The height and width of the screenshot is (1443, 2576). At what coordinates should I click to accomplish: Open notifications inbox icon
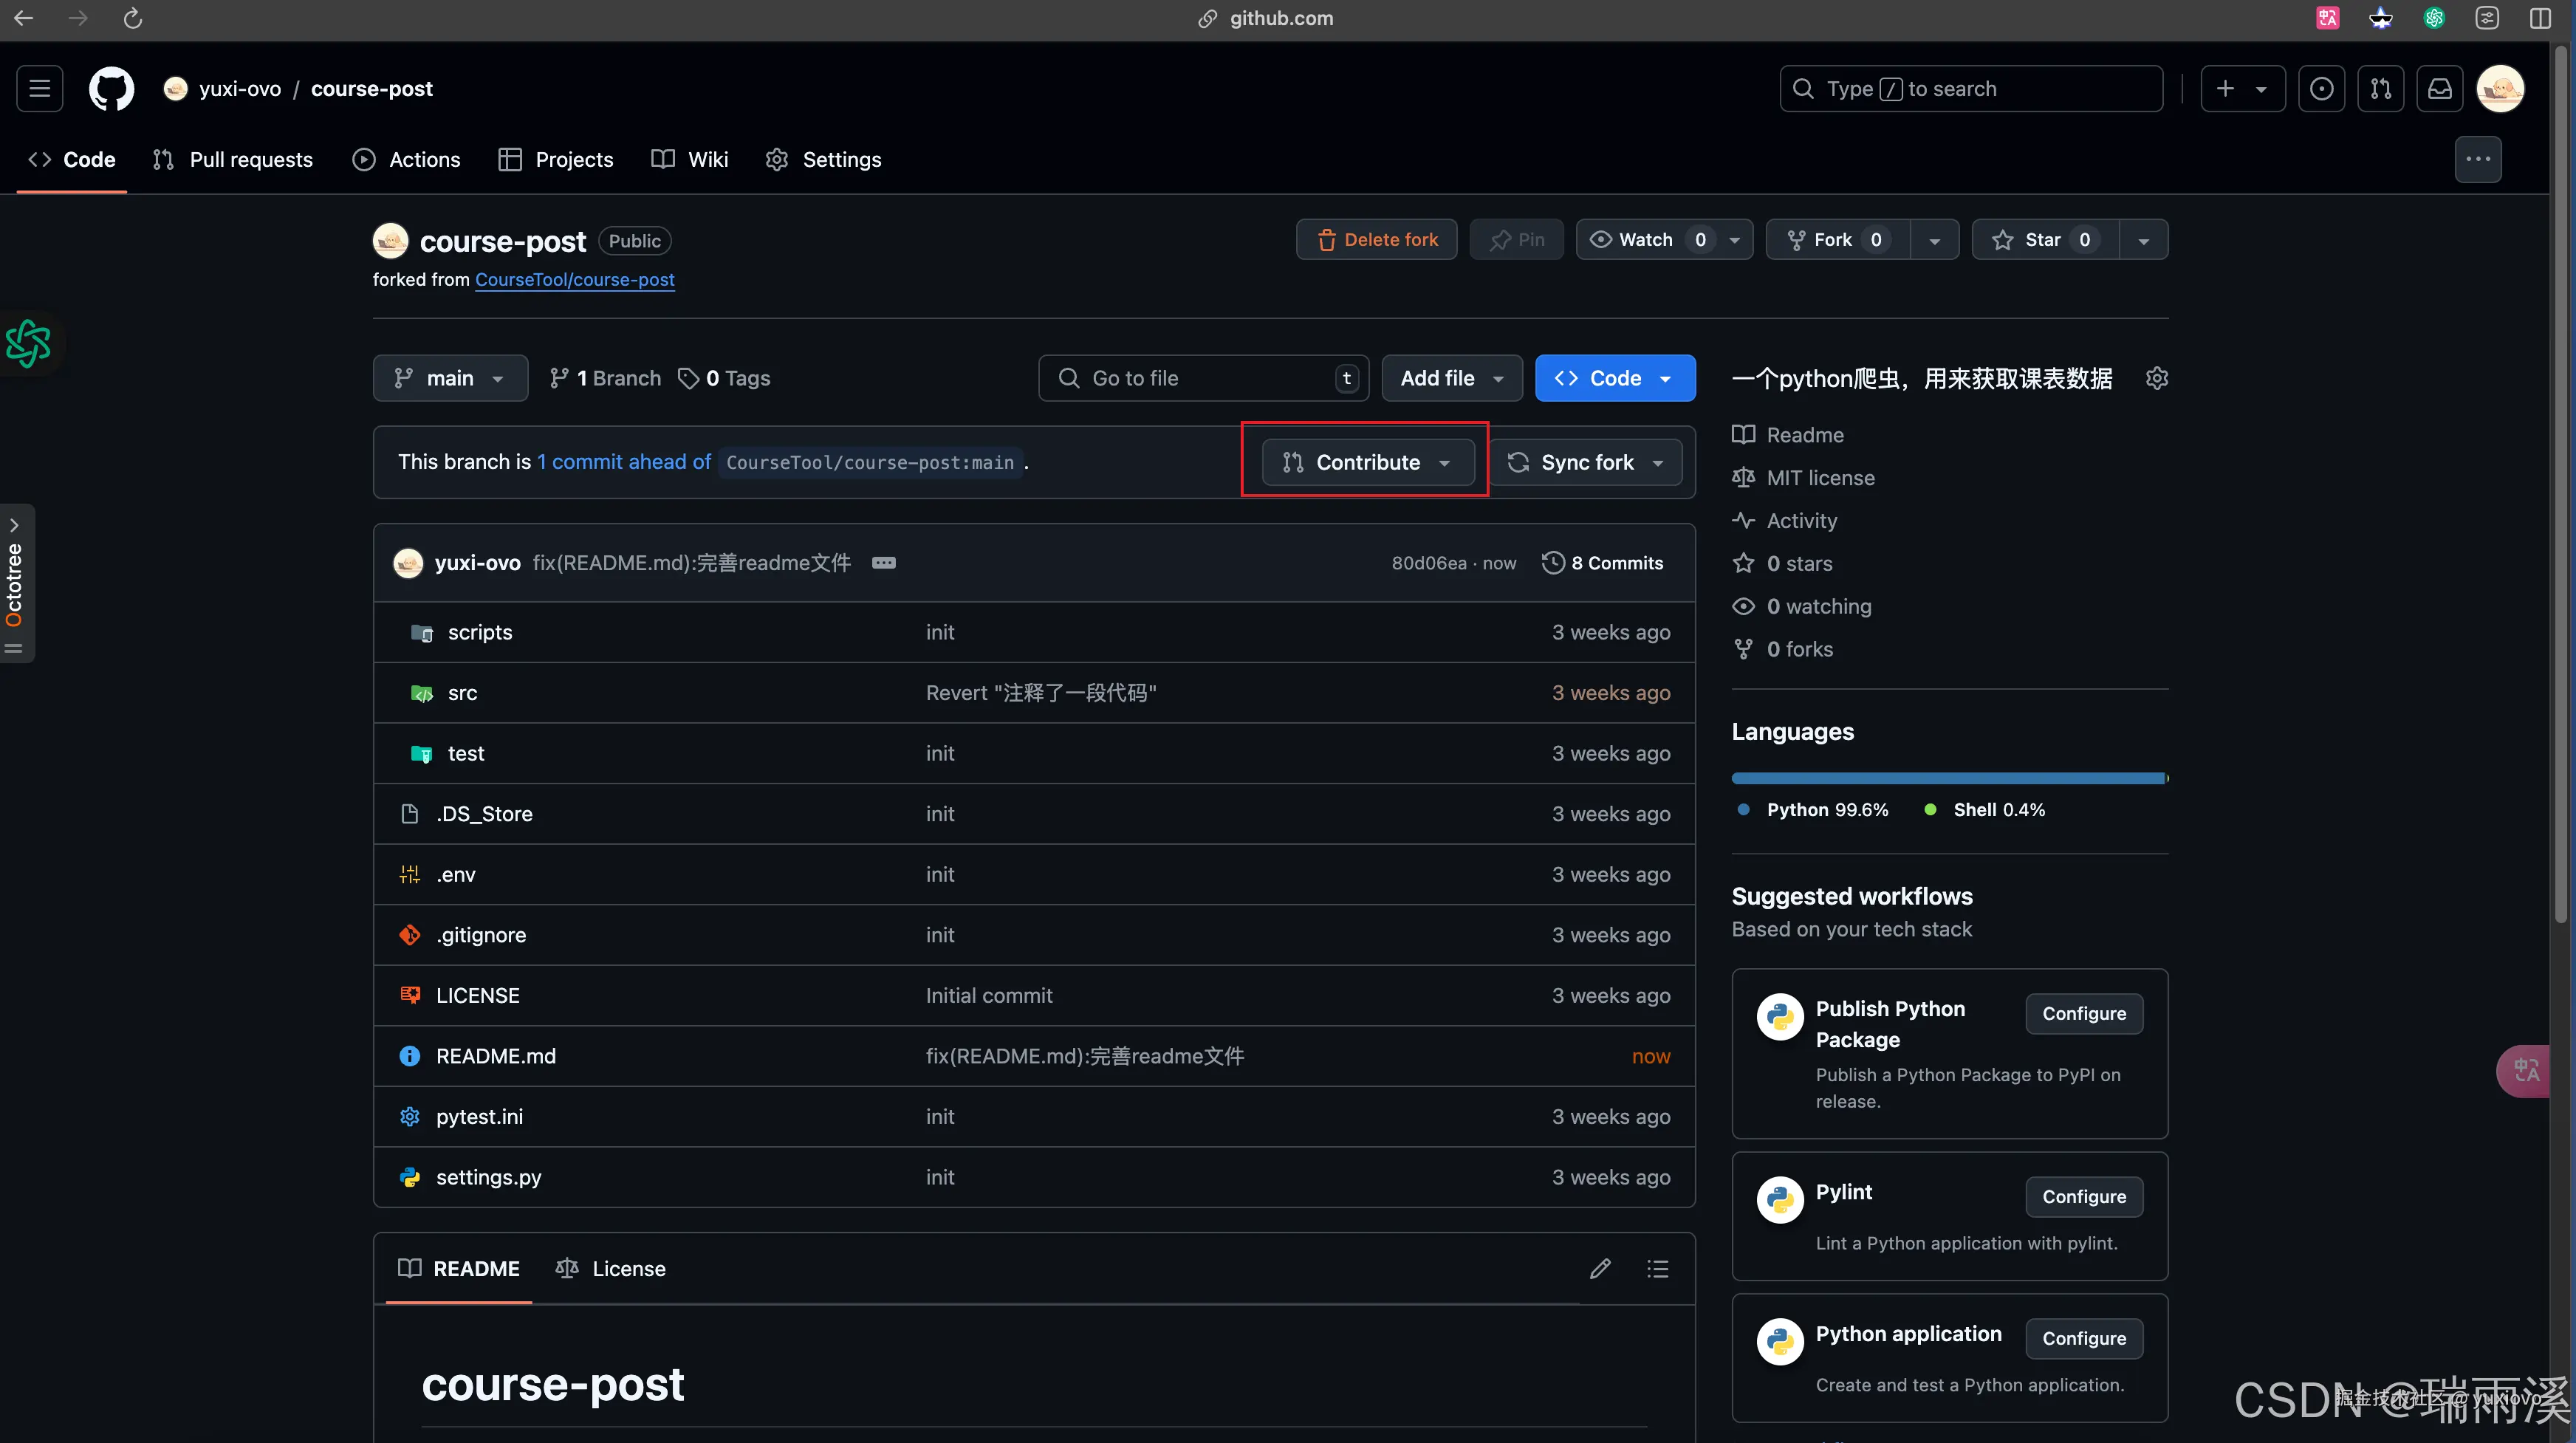point(2440,89)
